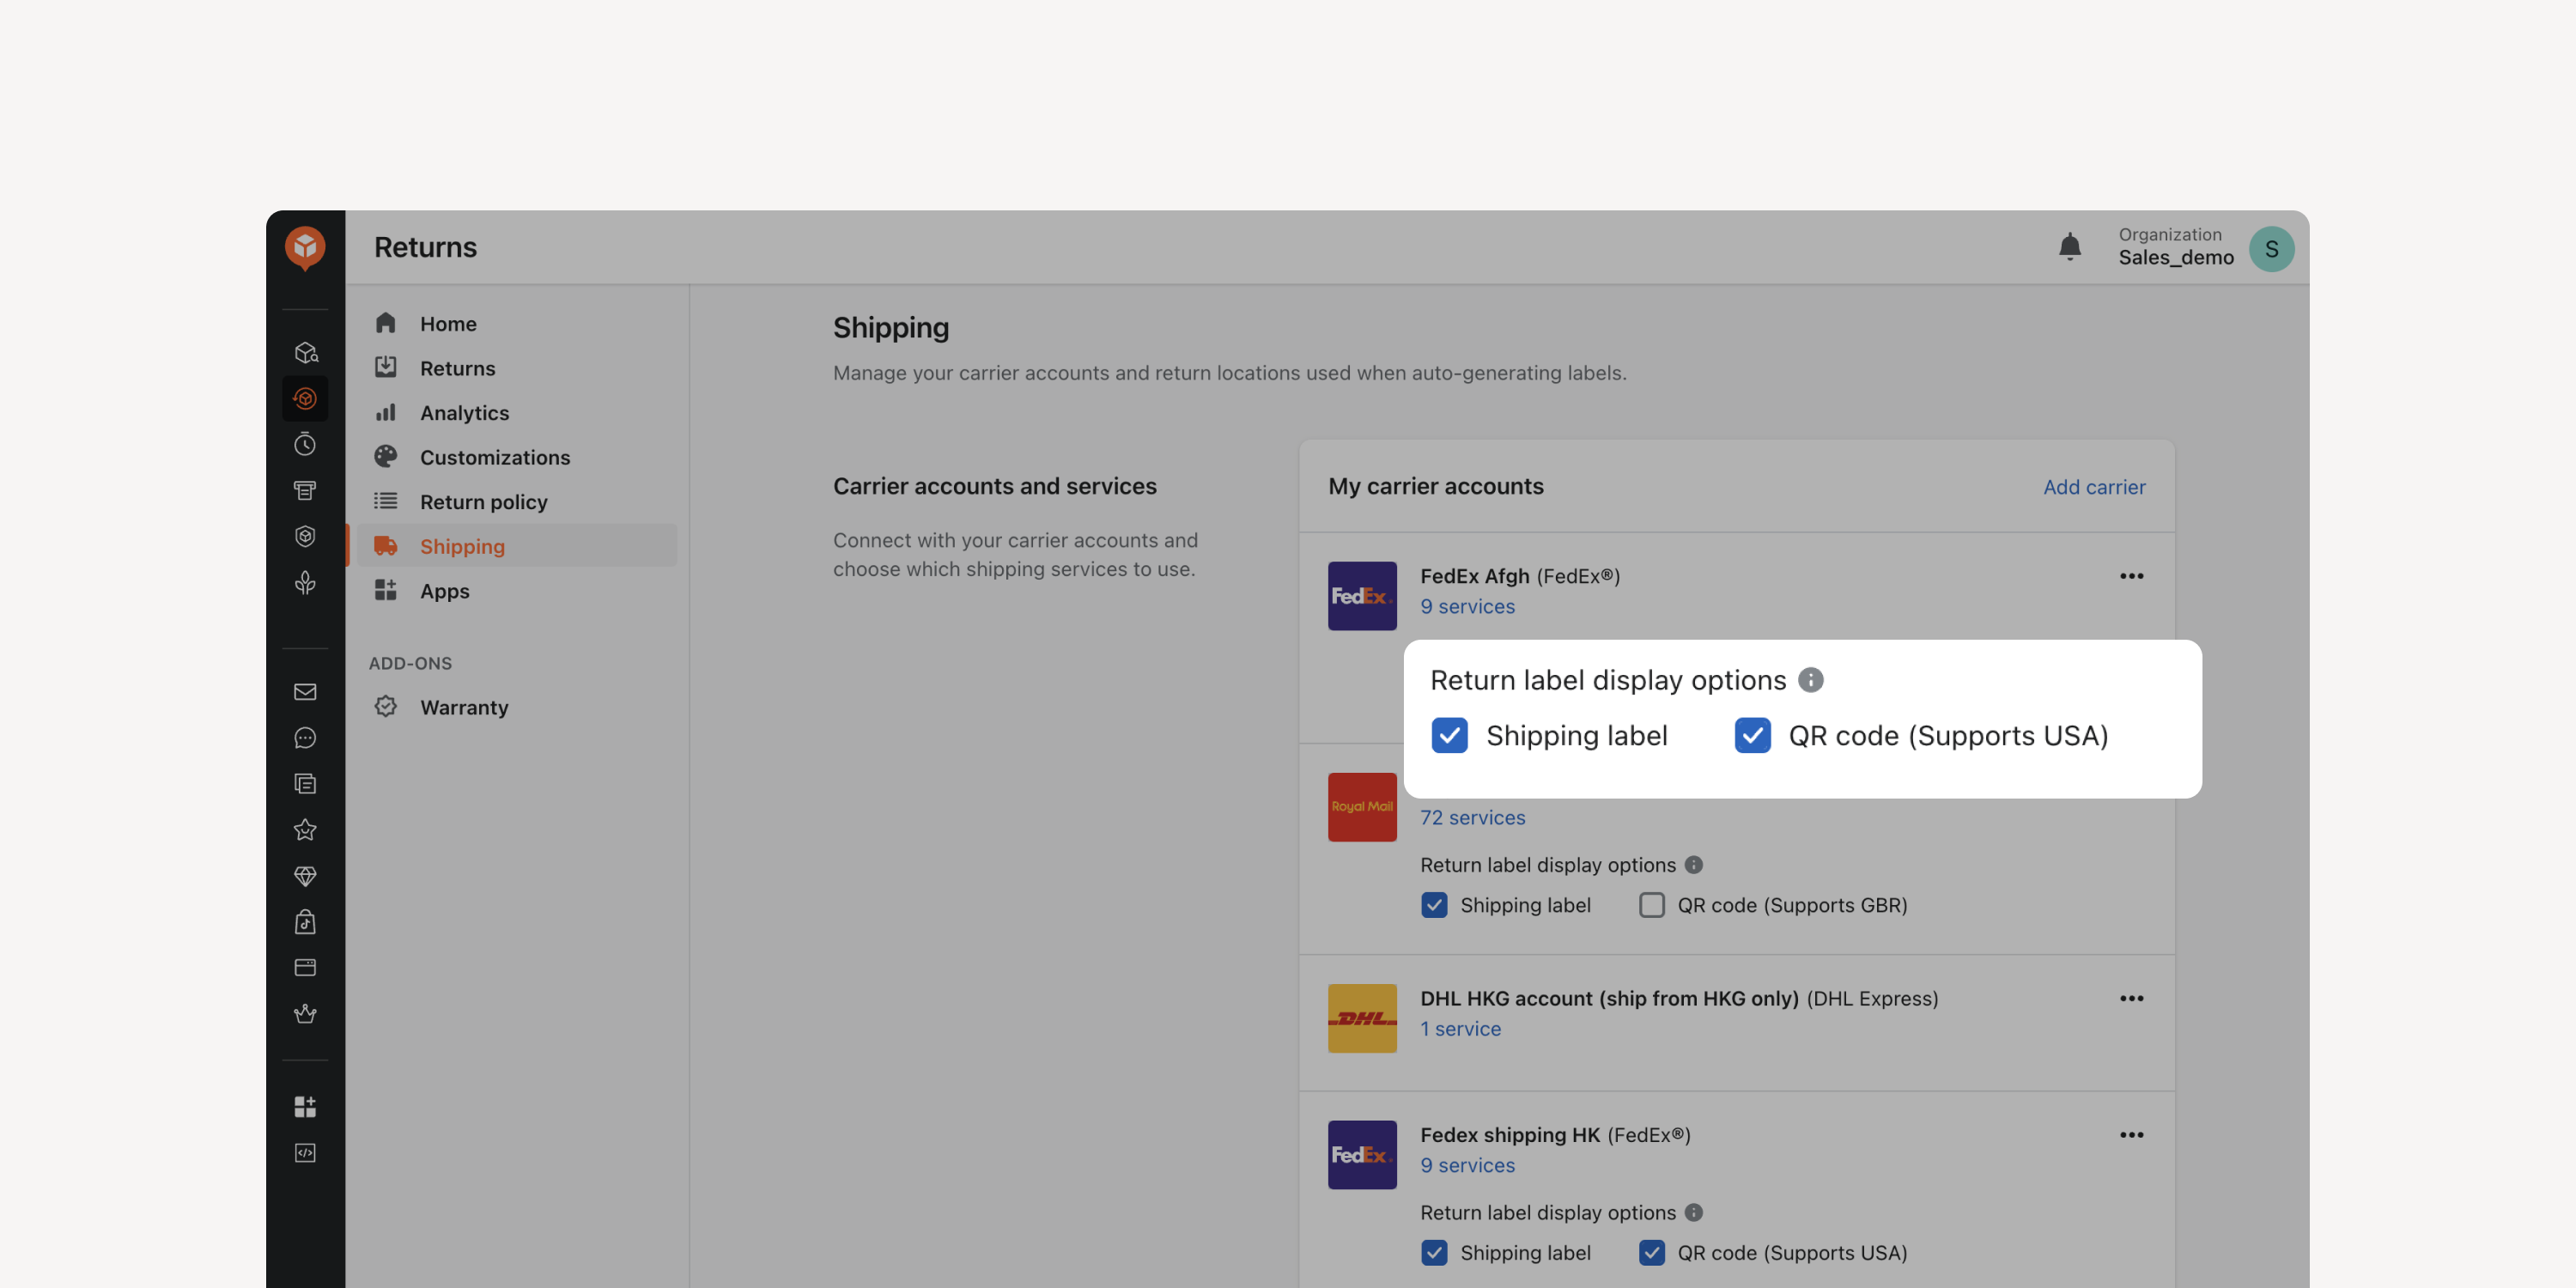
Task: Open more options menu for DHL HKG account
Action: tap(2131, 998)
